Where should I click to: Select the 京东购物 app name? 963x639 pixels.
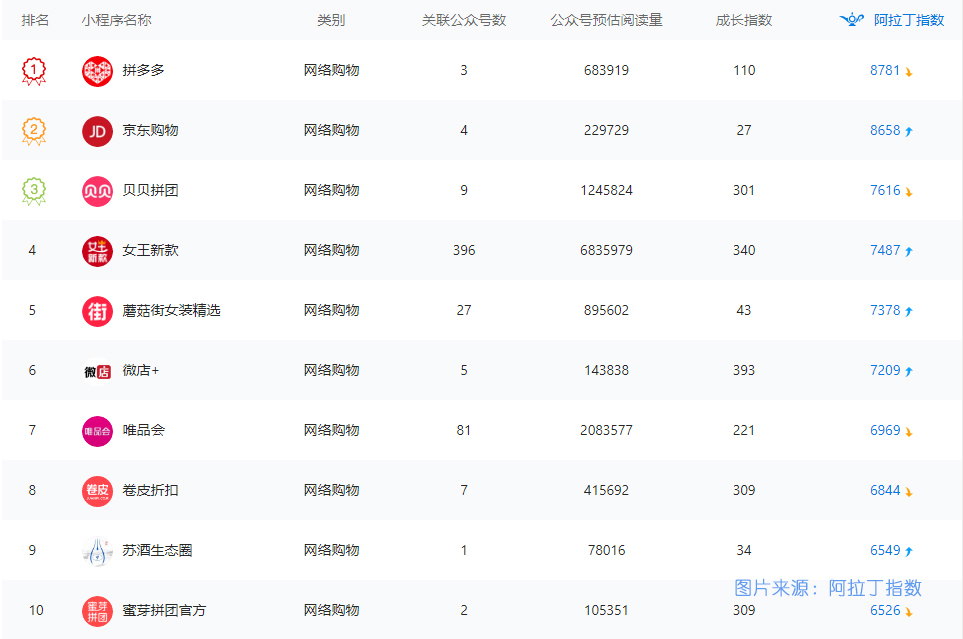[150, 130]
